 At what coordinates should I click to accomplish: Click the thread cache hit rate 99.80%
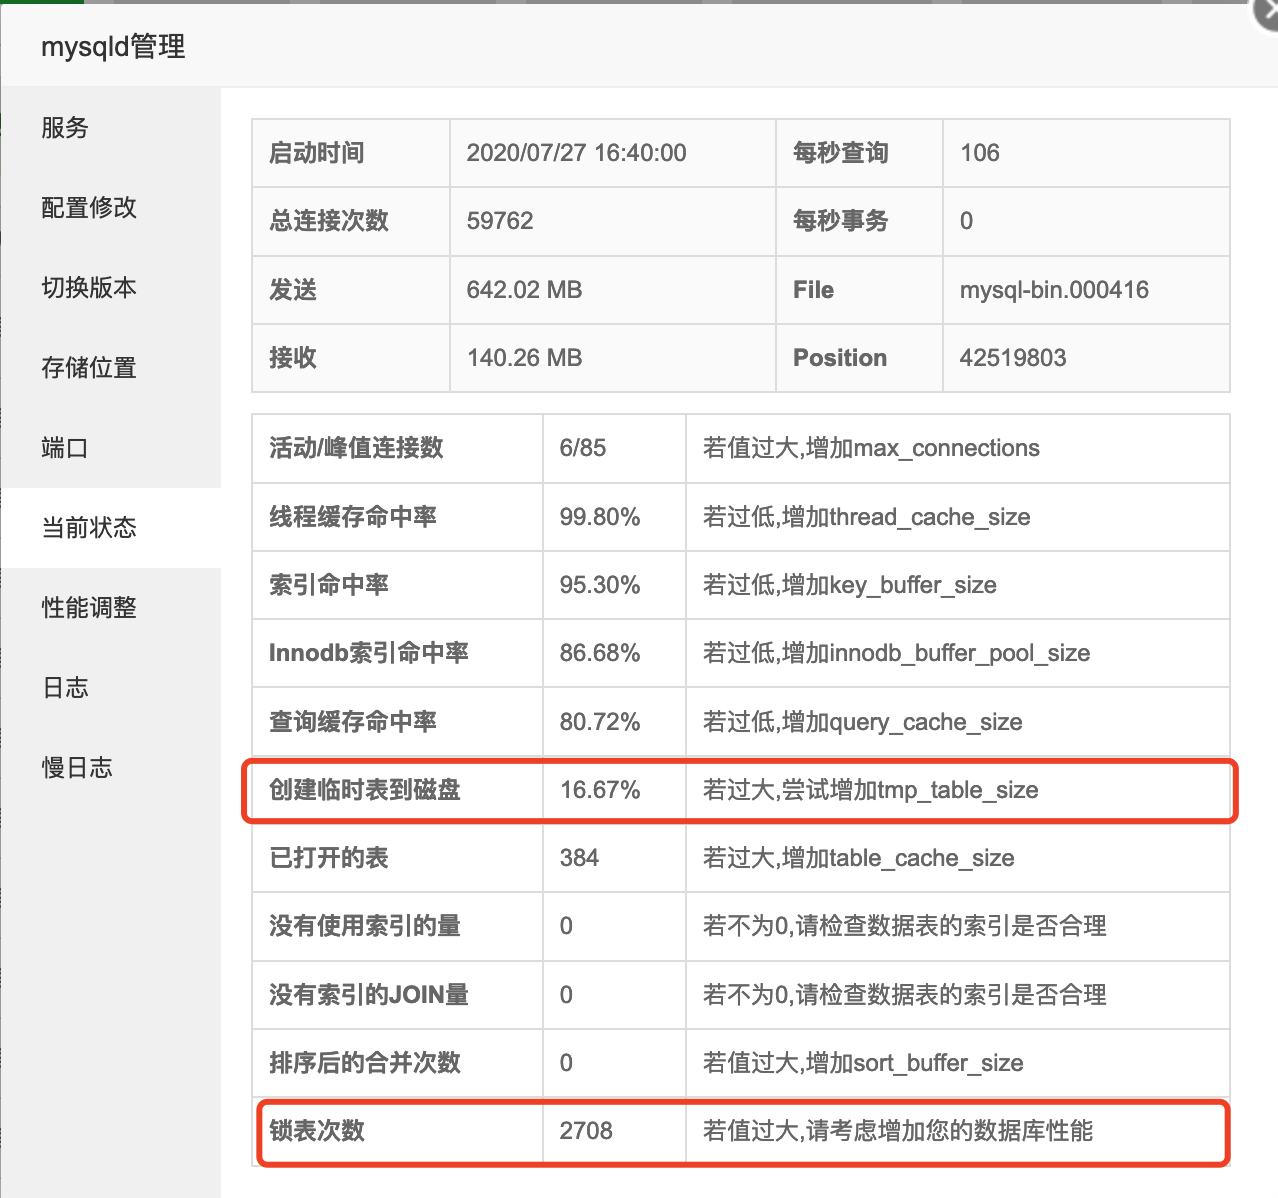click(600, 517)
